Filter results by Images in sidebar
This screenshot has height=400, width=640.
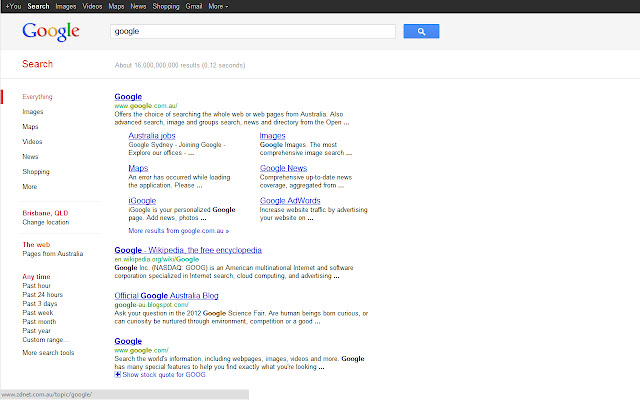33,112
